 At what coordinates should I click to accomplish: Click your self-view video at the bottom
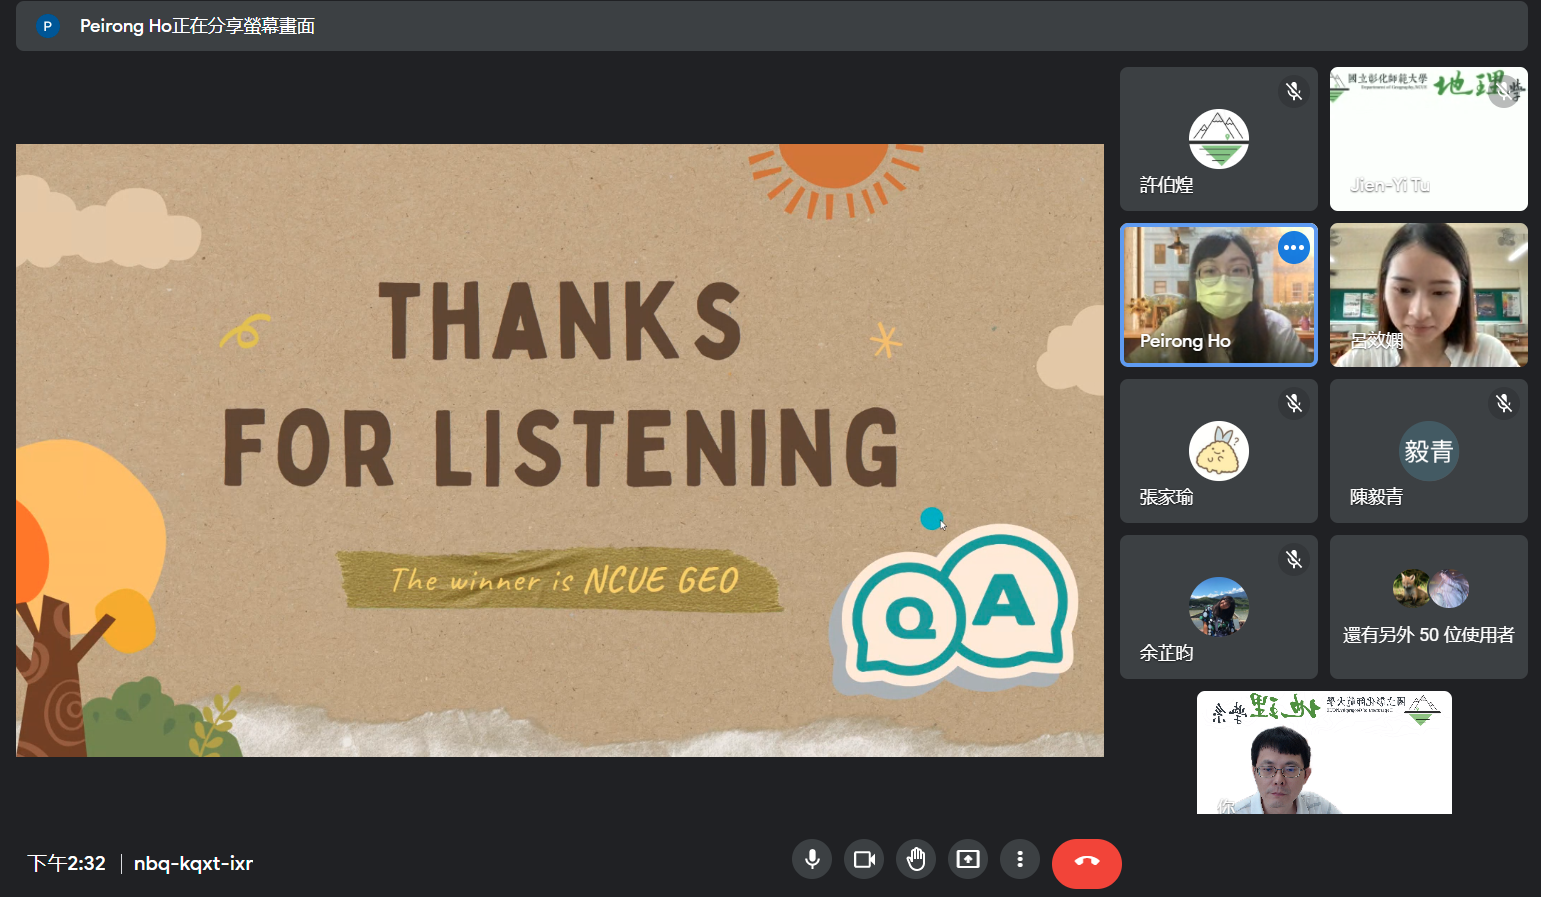coord(1324,752)
